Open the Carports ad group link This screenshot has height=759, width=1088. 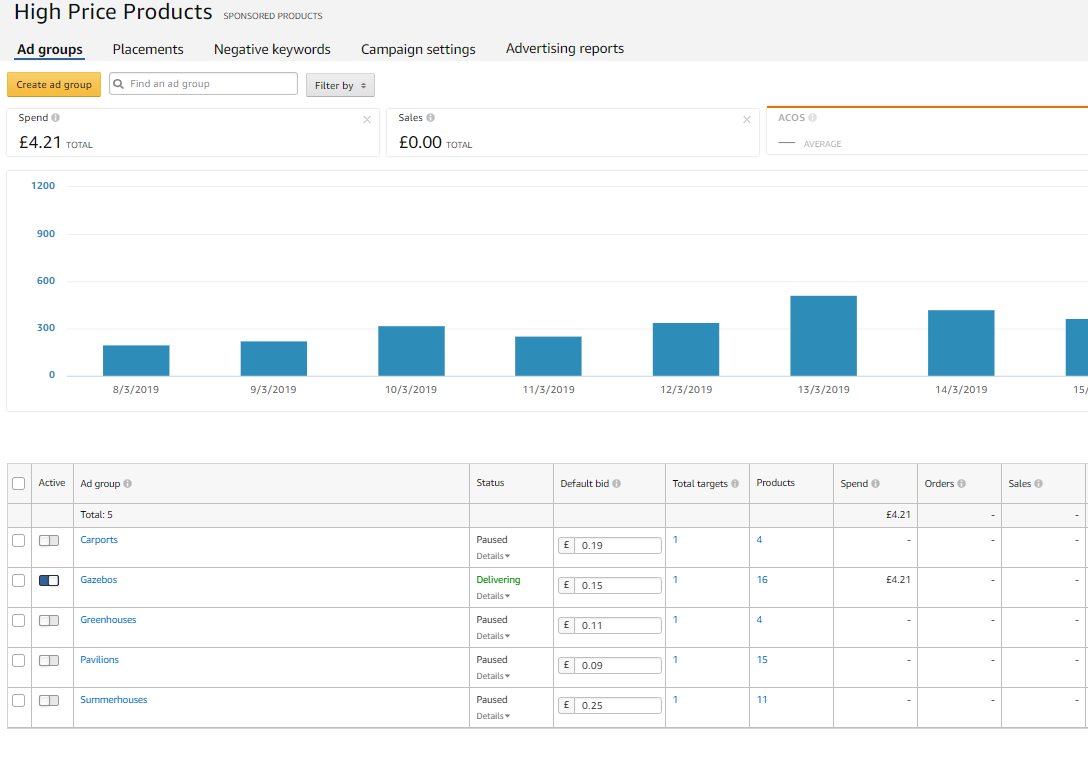[99, 540]
